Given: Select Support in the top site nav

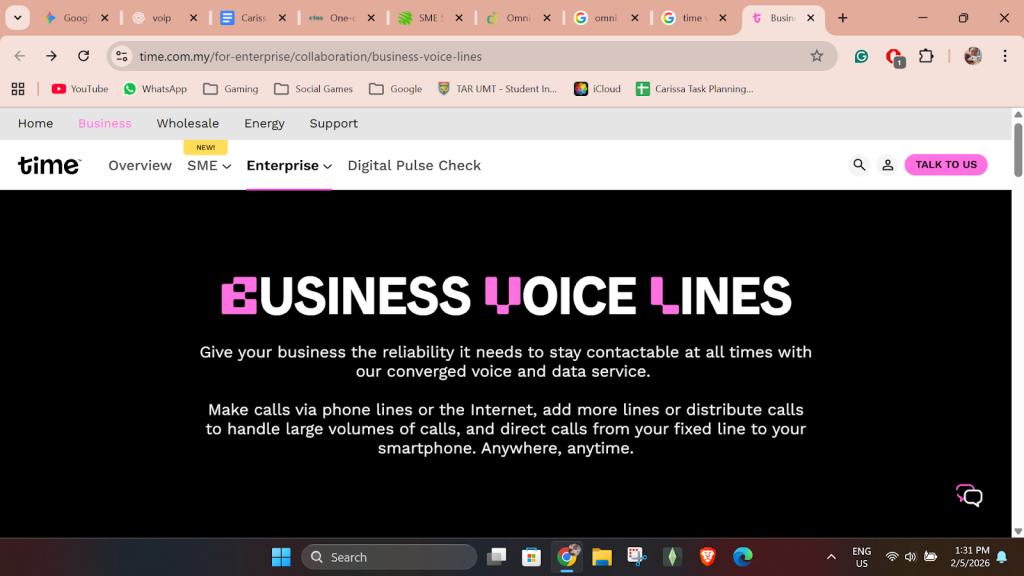Looking at the screenshot, I should pyautogui.click(x=334, y=123).
